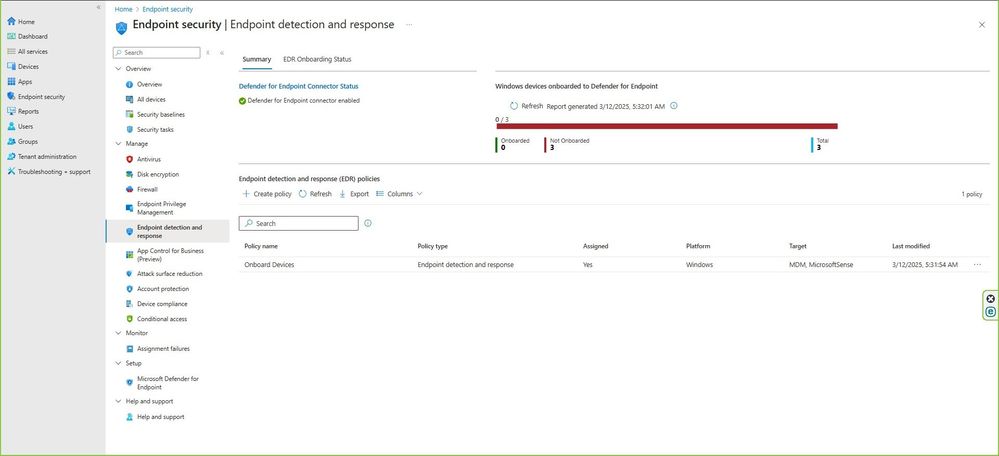Viewport: 999px width, 456px height.
Task: Open Security baselines
Action: tap(155, 115)
